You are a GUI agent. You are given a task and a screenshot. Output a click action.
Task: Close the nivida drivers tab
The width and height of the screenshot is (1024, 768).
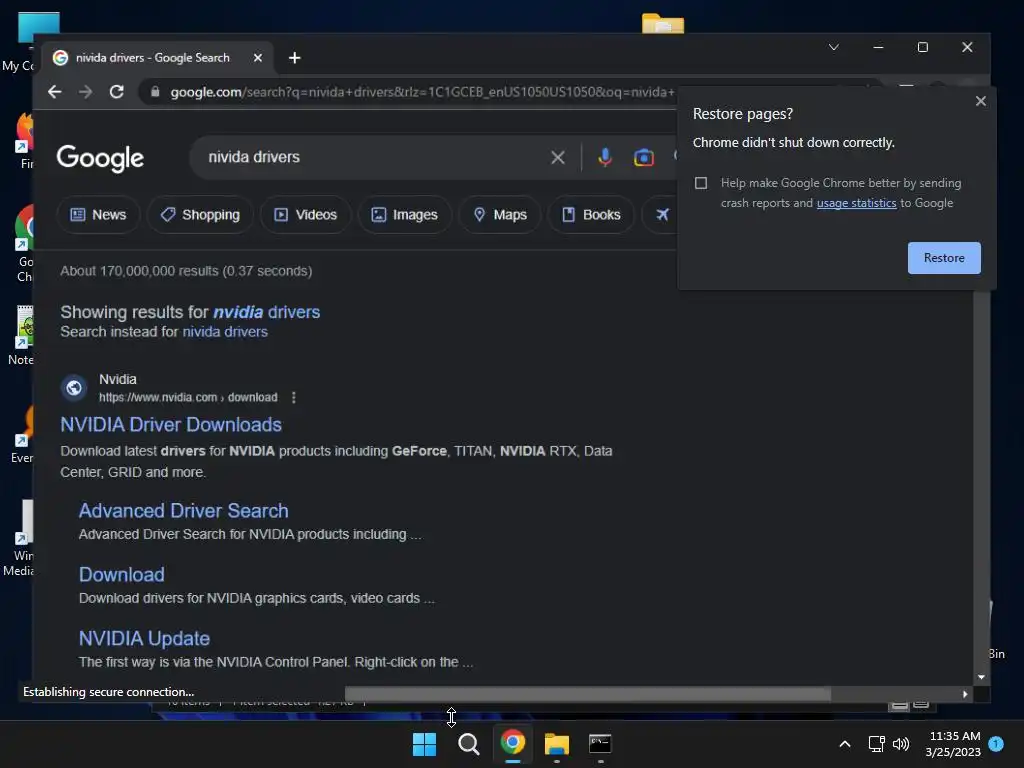pyautogui.click(x=258, y=58)
